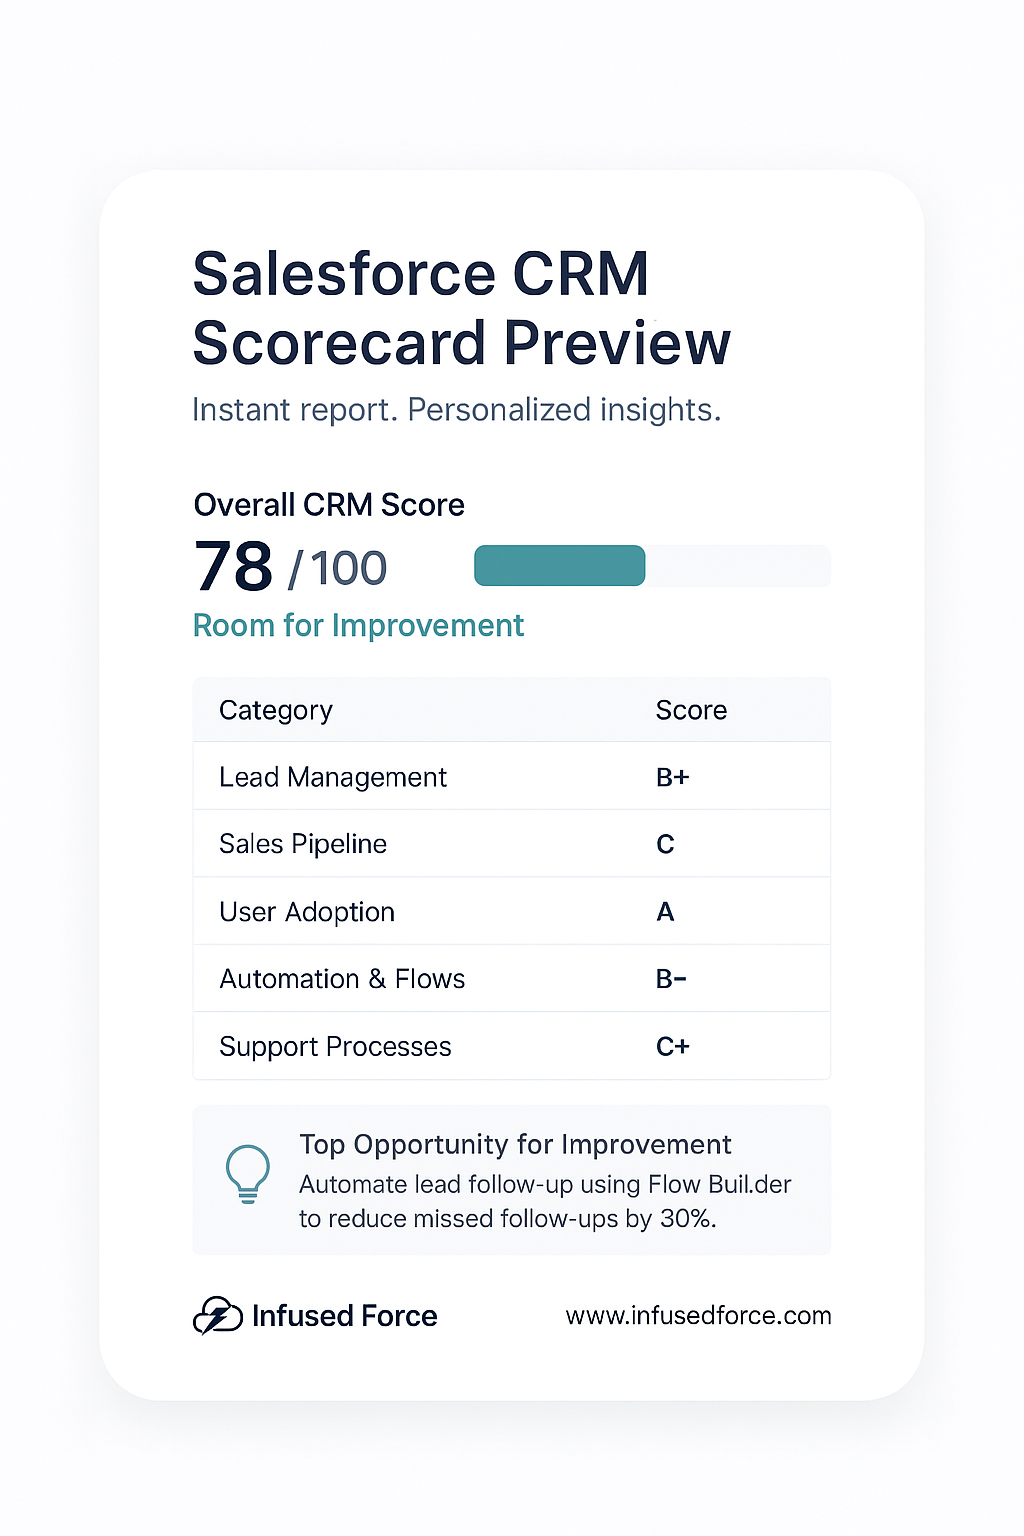Click the Infused Force brand name text
The width and height of the screenshot is (1024, 1536).
tap(343, 1315)
